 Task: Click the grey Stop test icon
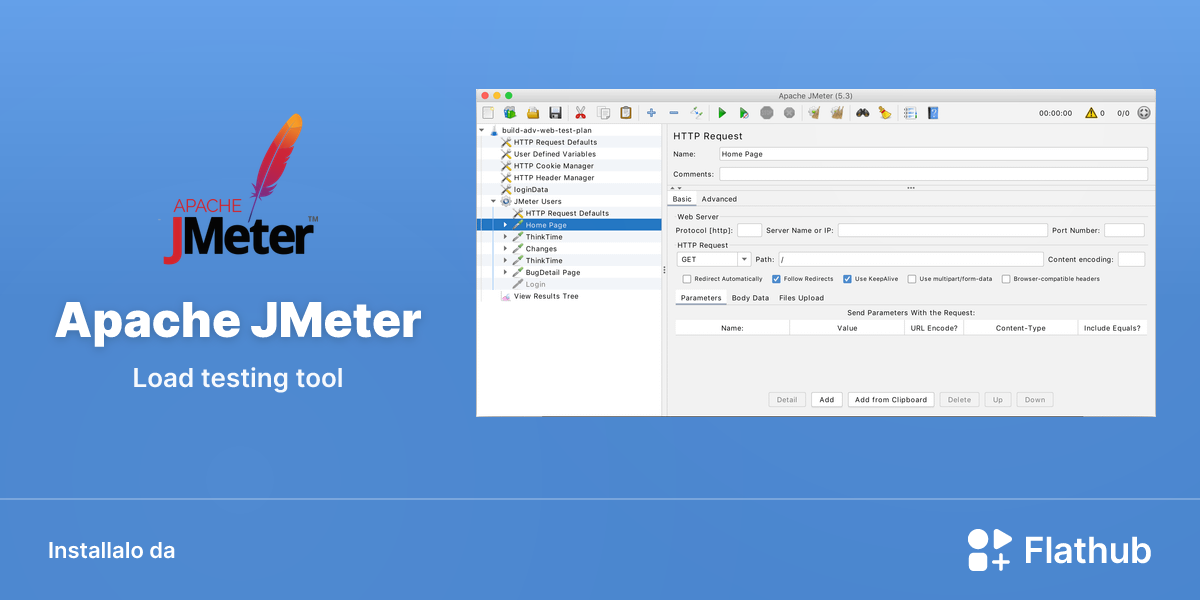pos(767,113)
